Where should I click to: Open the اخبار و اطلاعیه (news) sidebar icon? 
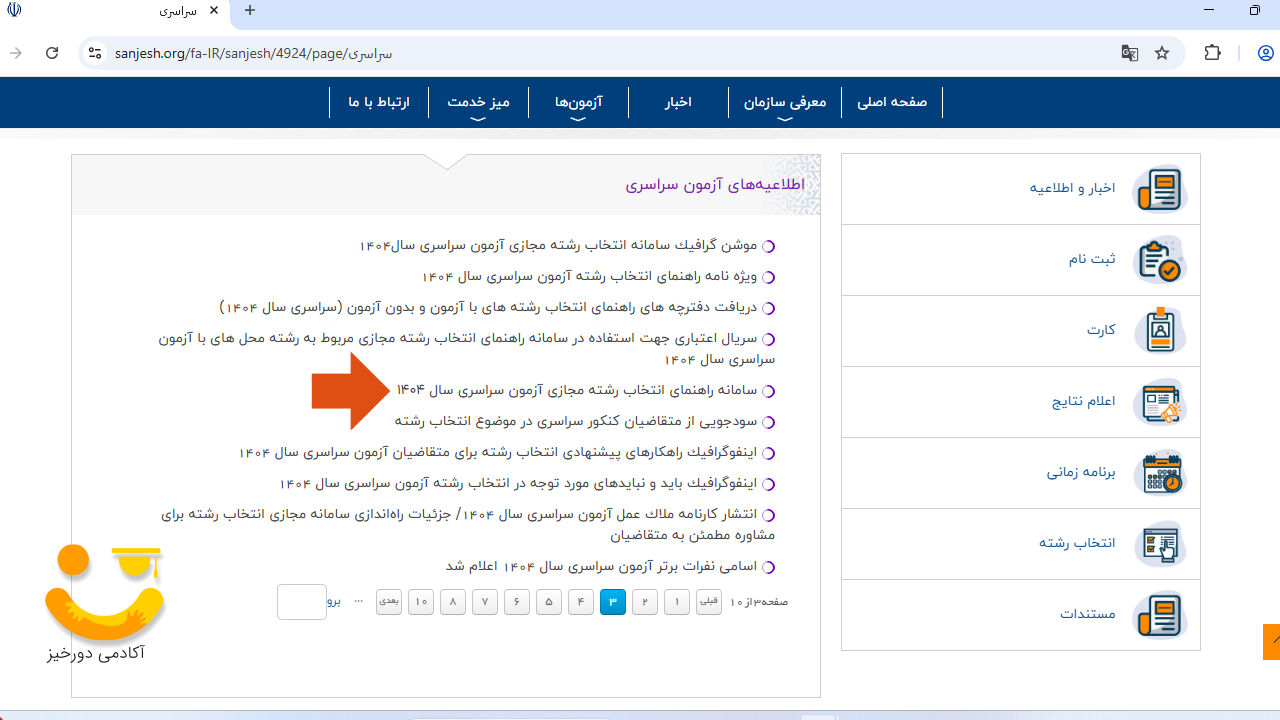[x=1160, y=188]
